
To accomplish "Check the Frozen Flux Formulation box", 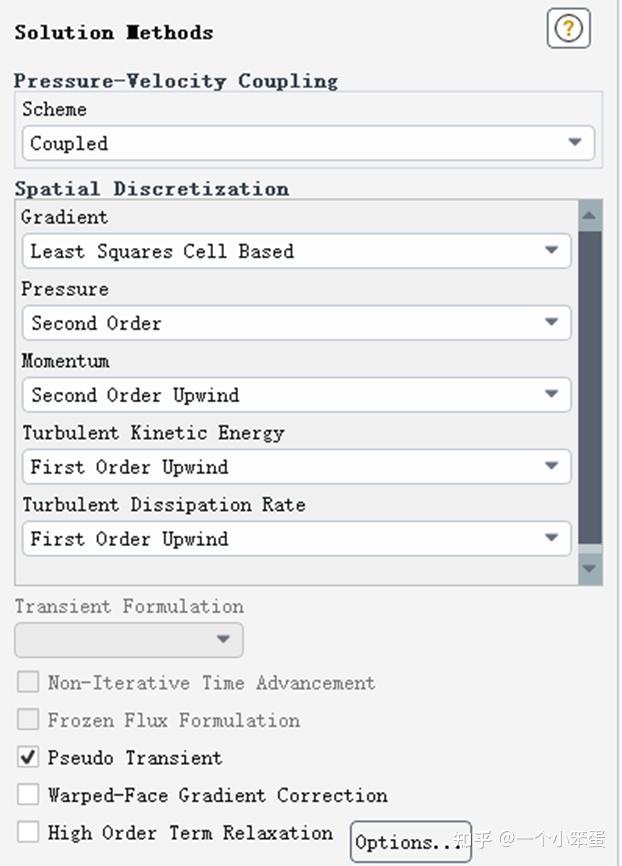I will click(x=28, y=720).
